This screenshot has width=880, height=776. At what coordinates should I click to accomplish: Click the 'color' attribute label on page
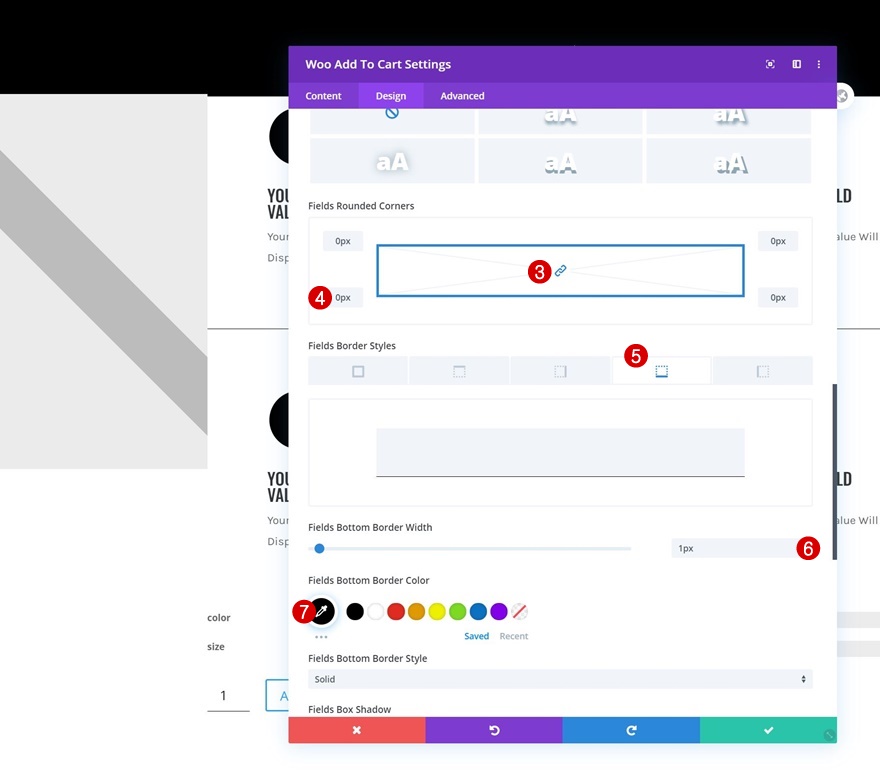pyautogui.click(x=218, y=618)
